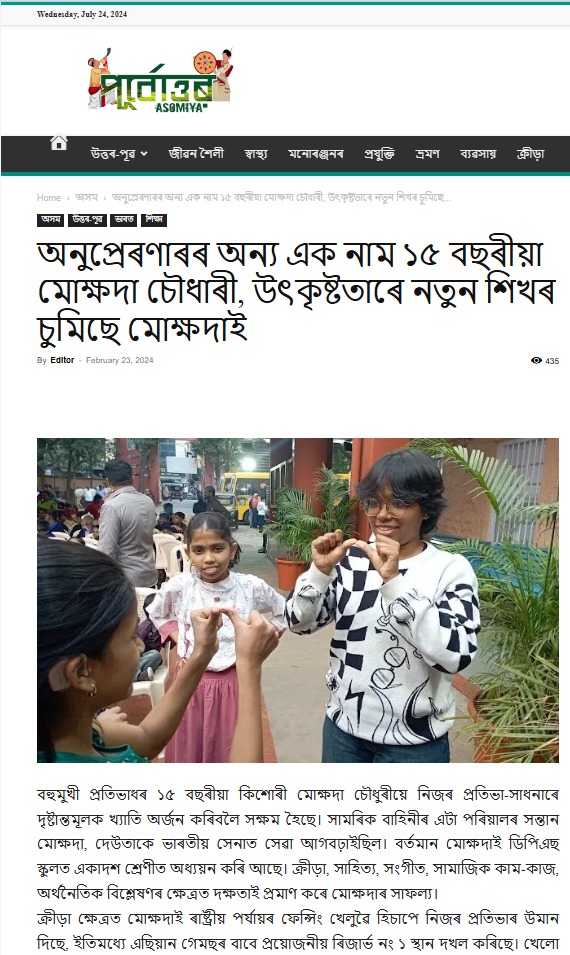Click the অসম category tag

[51, 220]
